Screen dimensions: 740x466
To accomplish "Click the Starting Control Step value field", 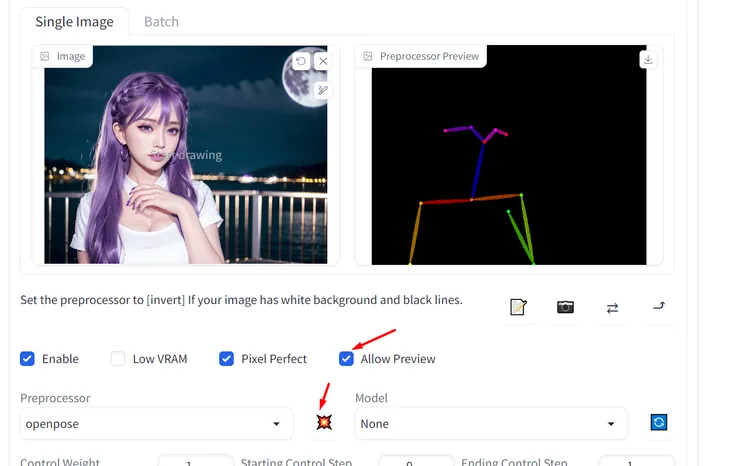I will (x=416, y=461).
